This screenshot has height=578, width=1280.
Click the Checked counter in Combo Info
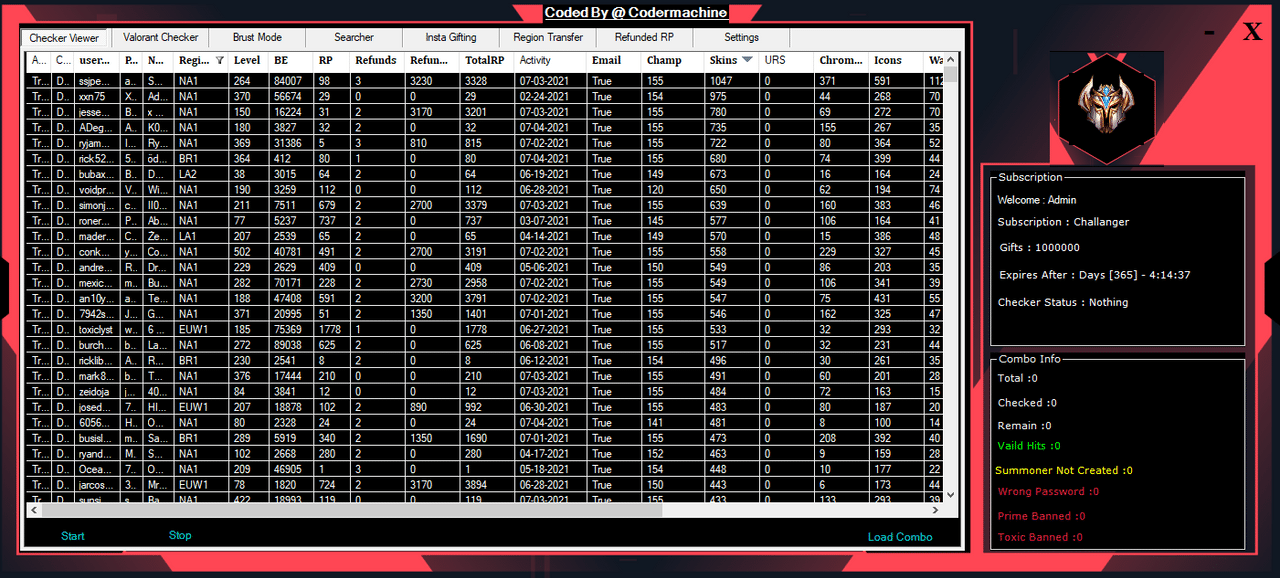(x=1027, y=403)
